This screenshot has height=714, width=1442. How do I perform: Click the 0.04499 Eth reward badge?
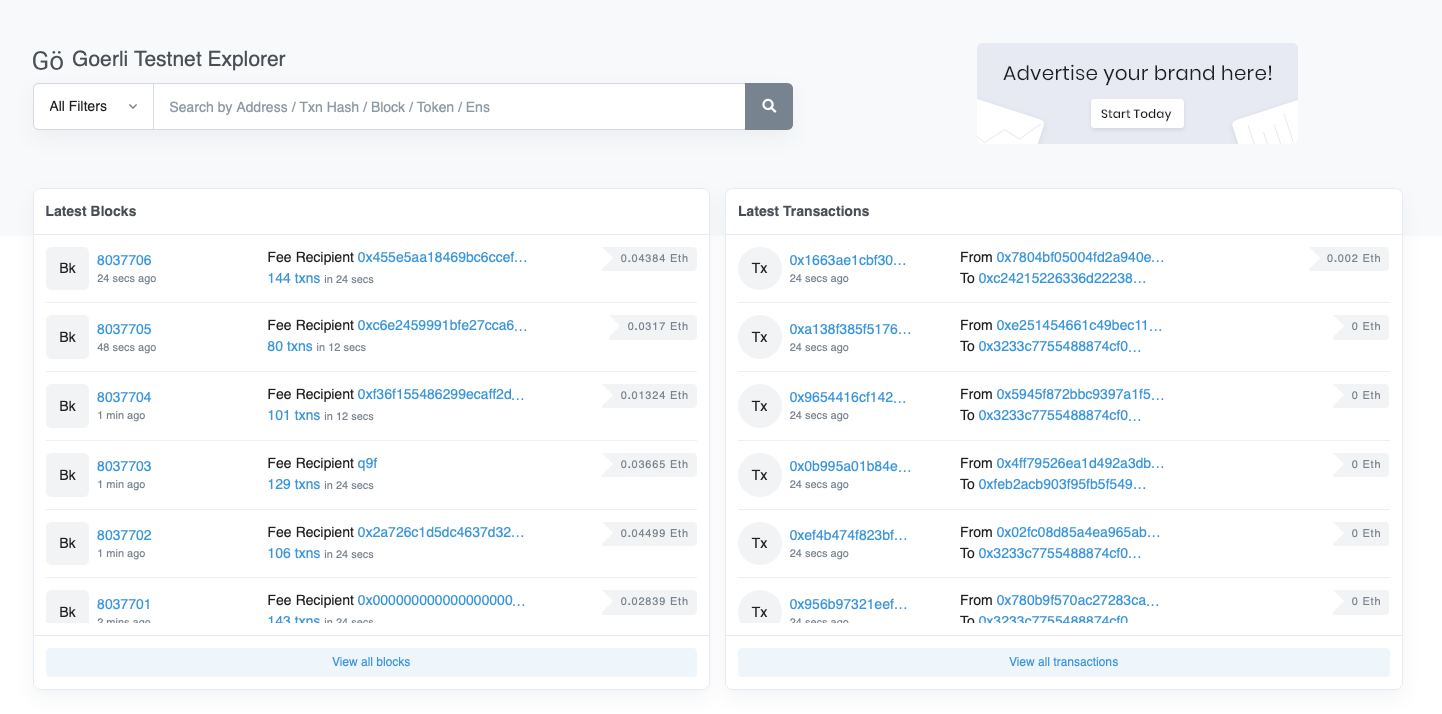649,533
